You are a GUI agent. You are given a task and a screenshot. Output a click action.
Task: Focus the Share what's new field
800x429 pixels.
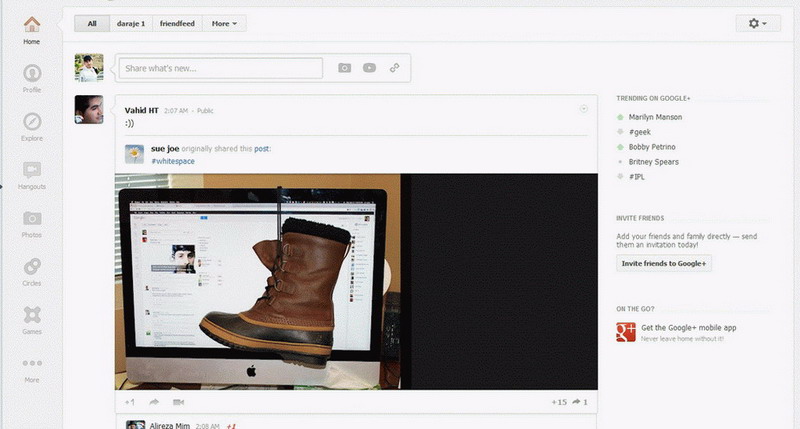[x=221, y=68]
